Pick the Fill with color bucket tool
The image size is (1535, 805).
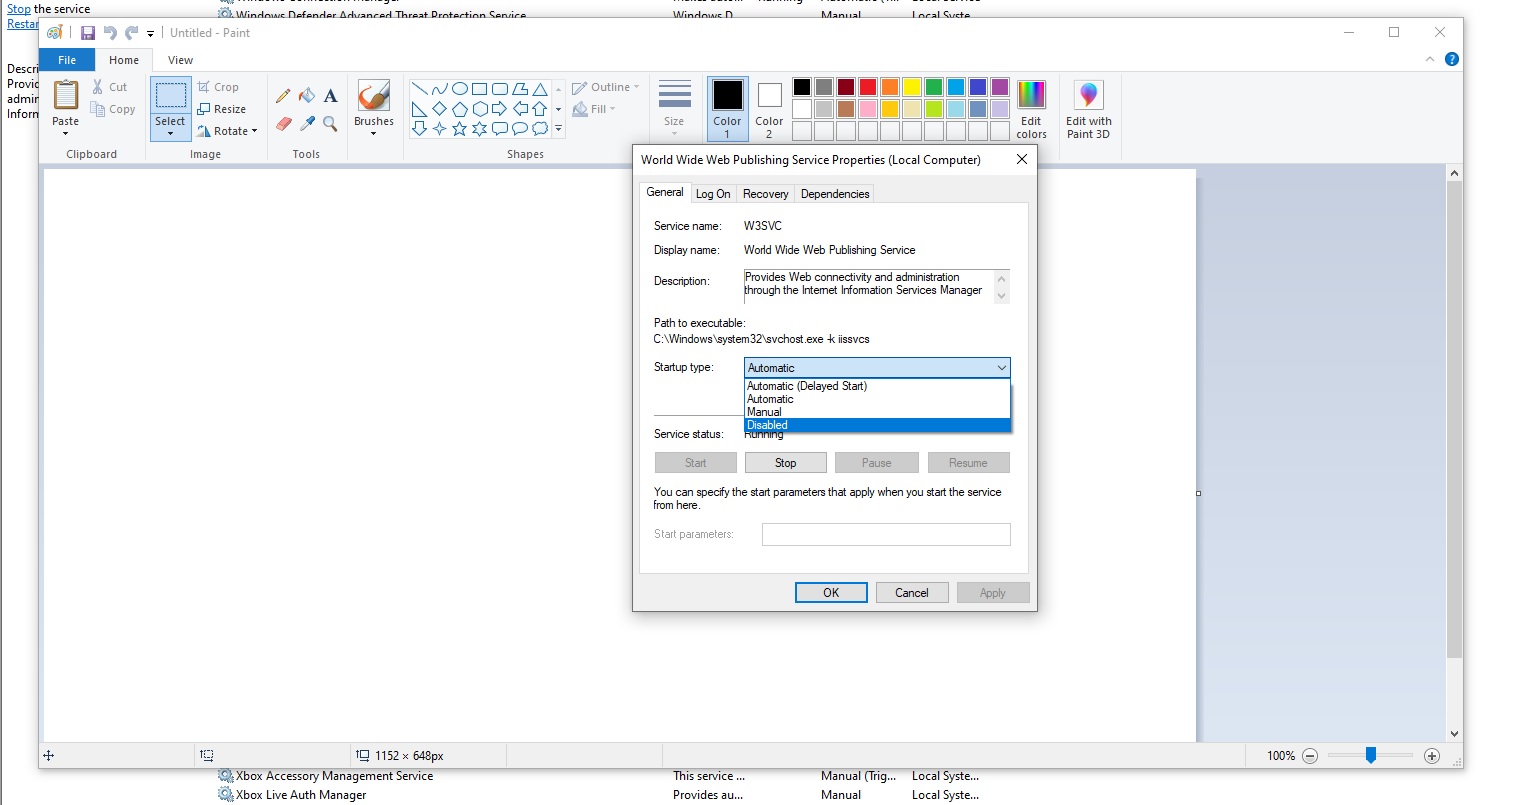coord(307,96)
